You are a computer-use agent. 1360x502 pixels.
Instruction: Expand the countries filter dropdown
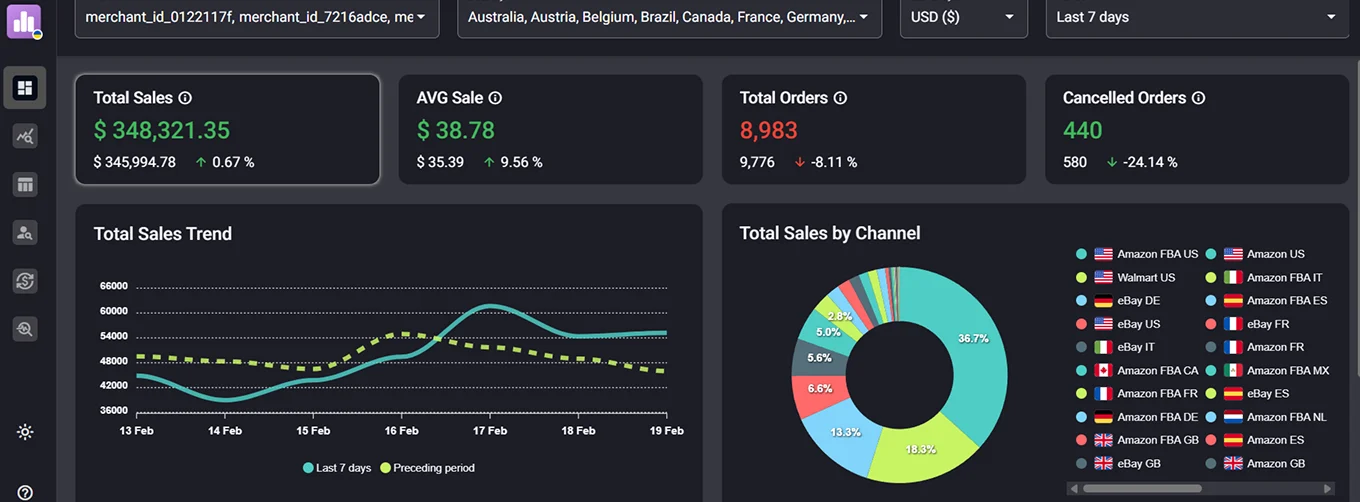[669, 17]
